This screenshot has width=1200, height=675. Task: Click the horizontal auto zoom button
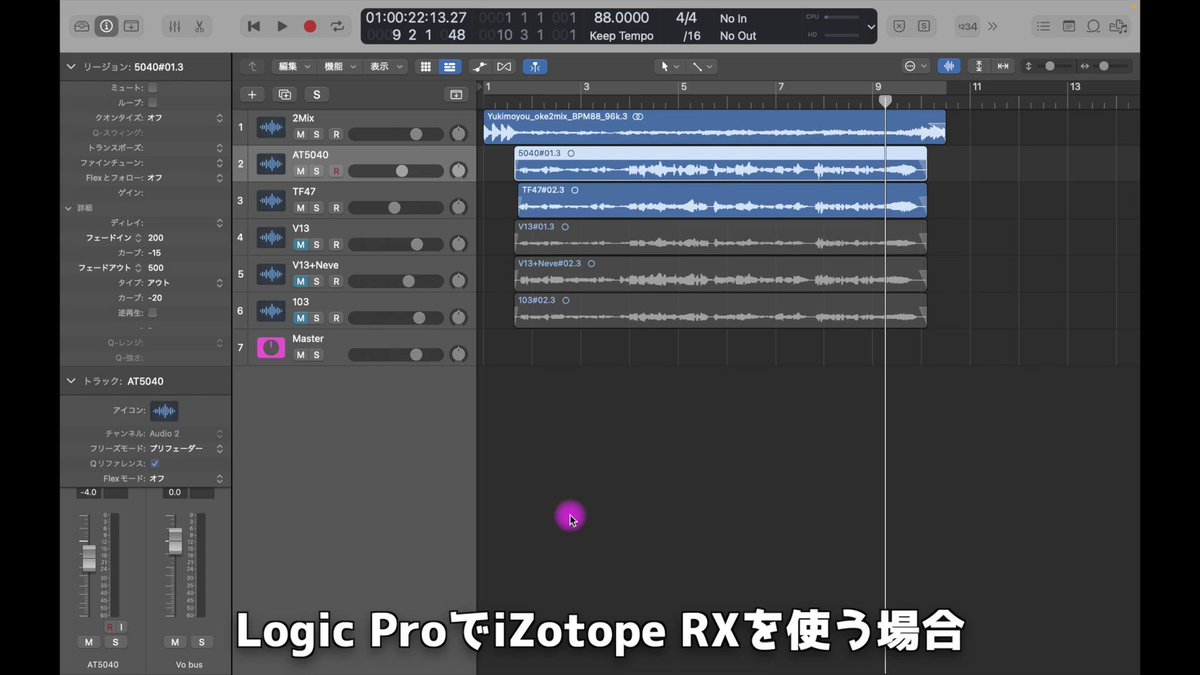tap(1003, 67)
